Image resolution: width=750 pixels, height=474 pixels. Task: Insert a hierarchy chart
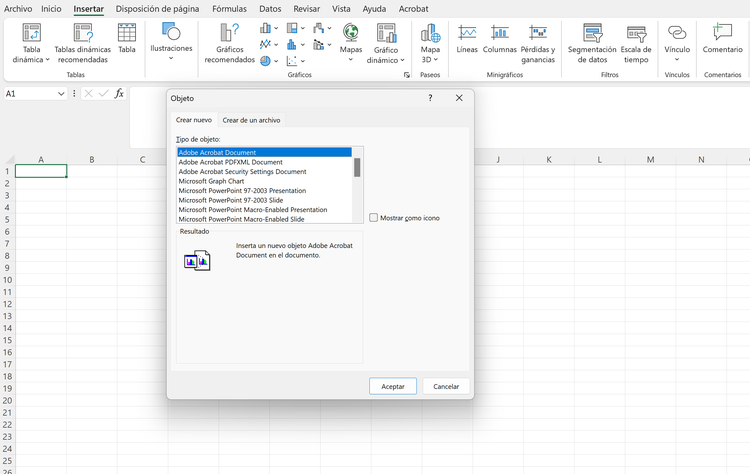(292, 28)
